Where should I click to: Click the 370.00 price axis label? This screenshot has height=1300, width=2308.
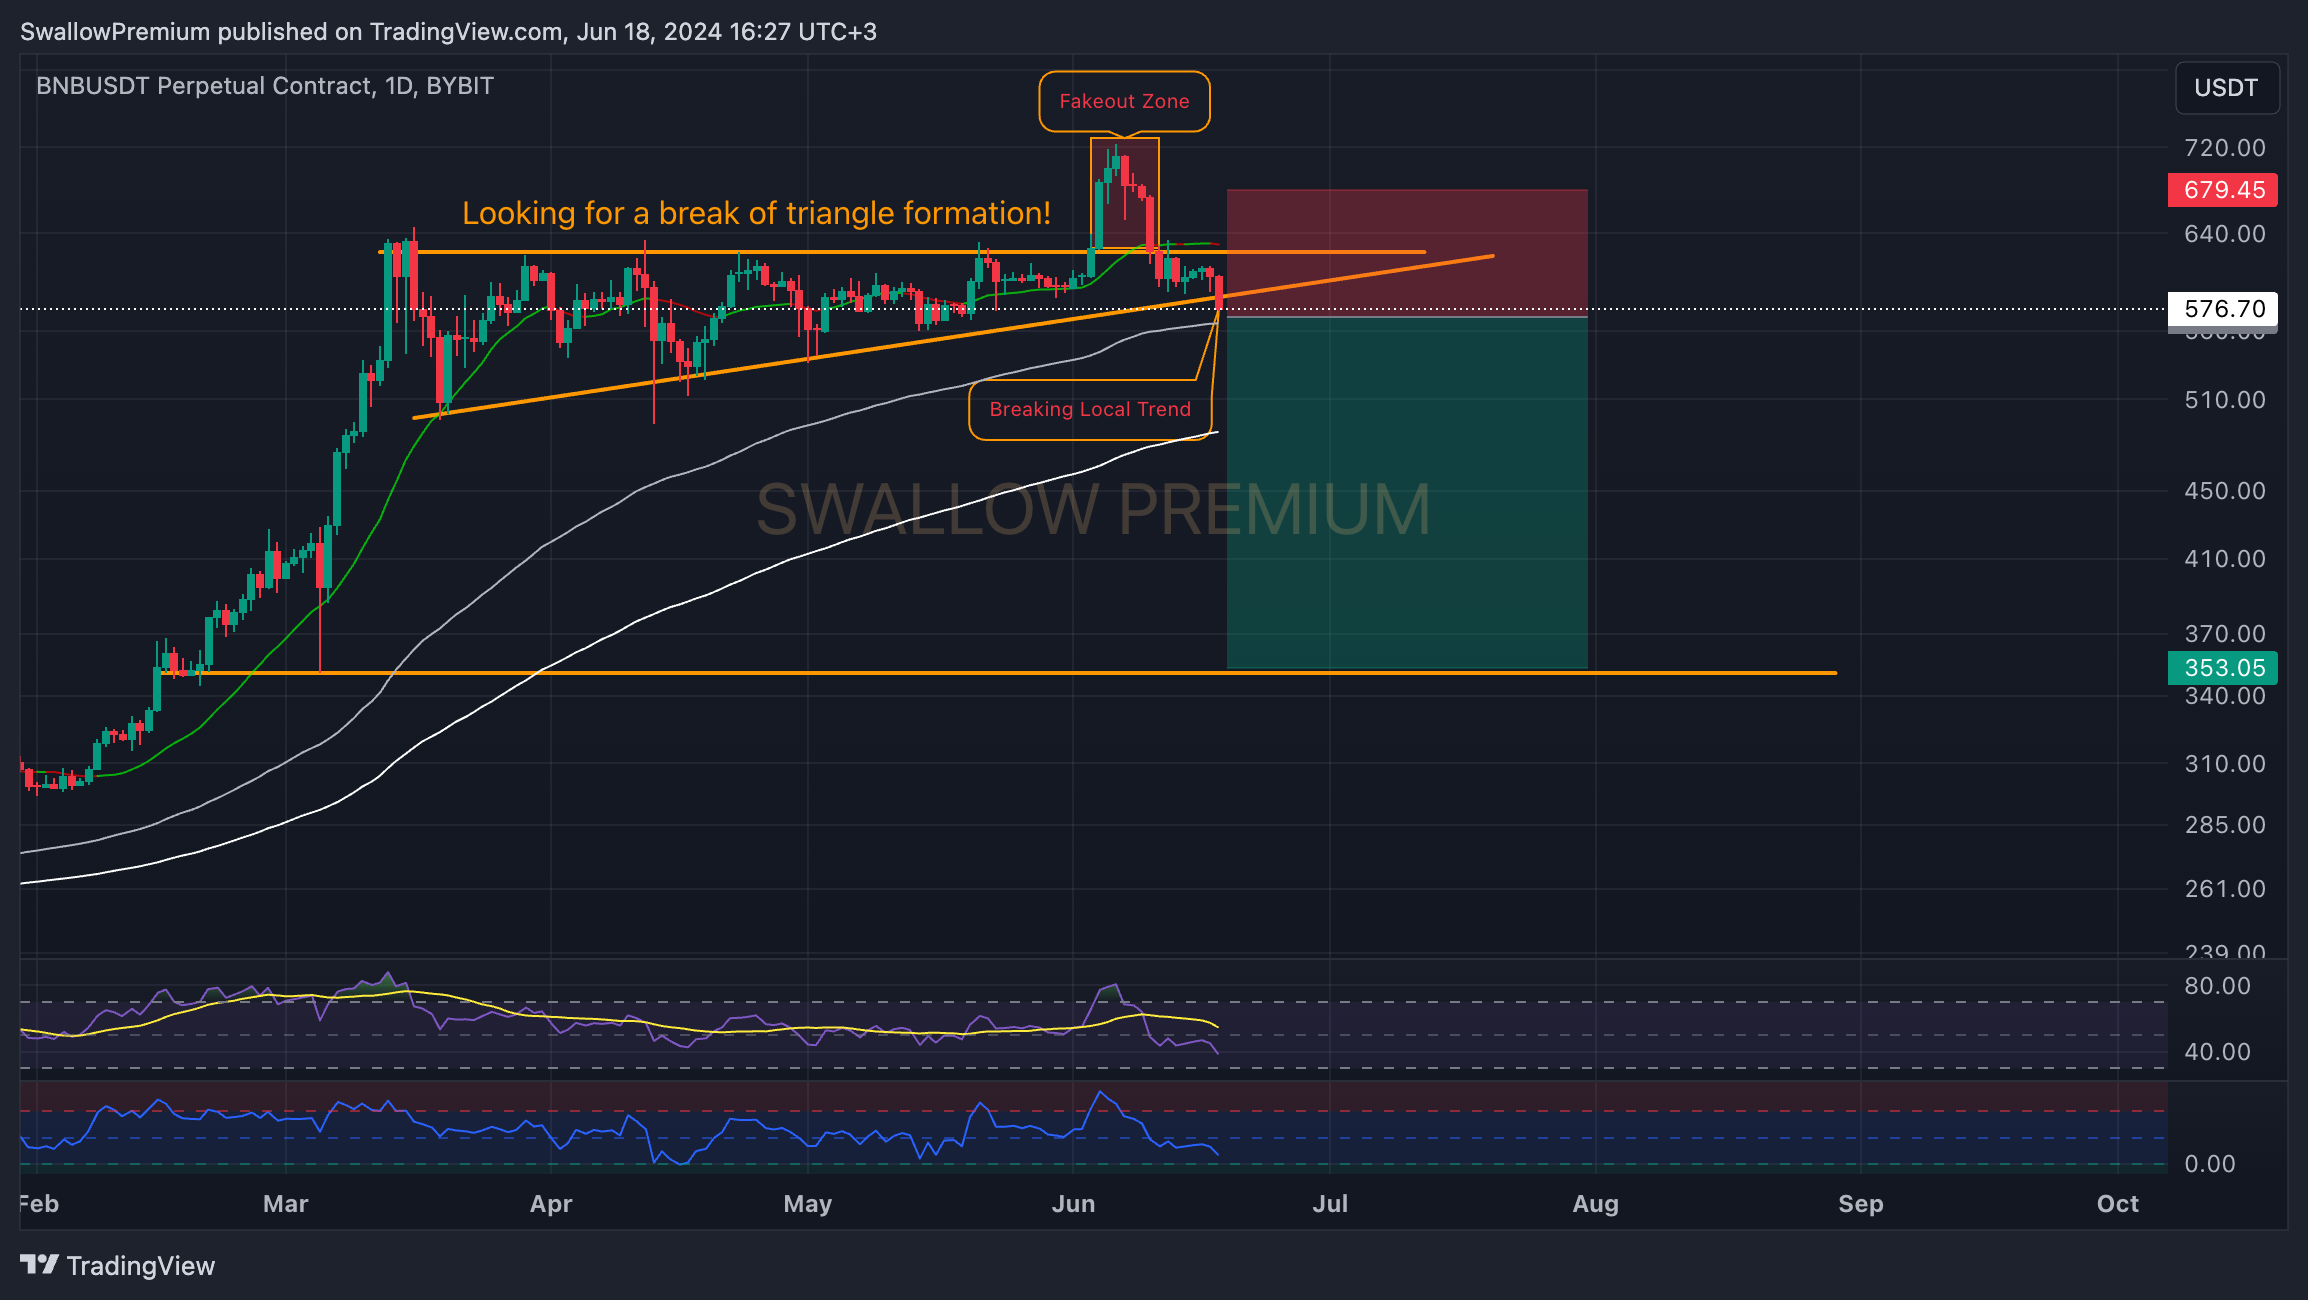(2225, 634)
